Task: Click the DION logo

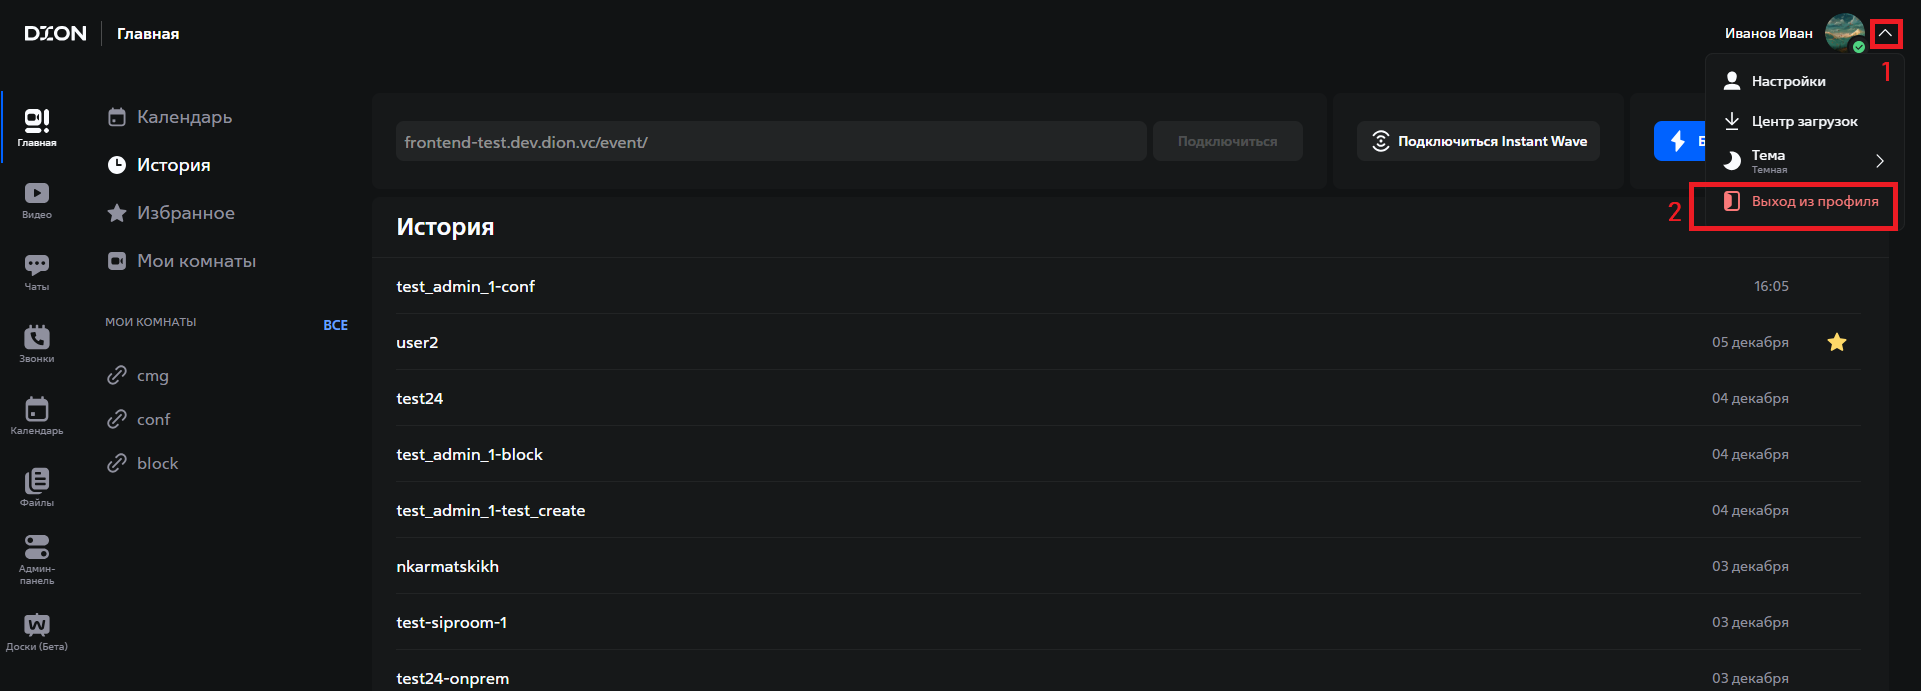Action: click(55, 33)
